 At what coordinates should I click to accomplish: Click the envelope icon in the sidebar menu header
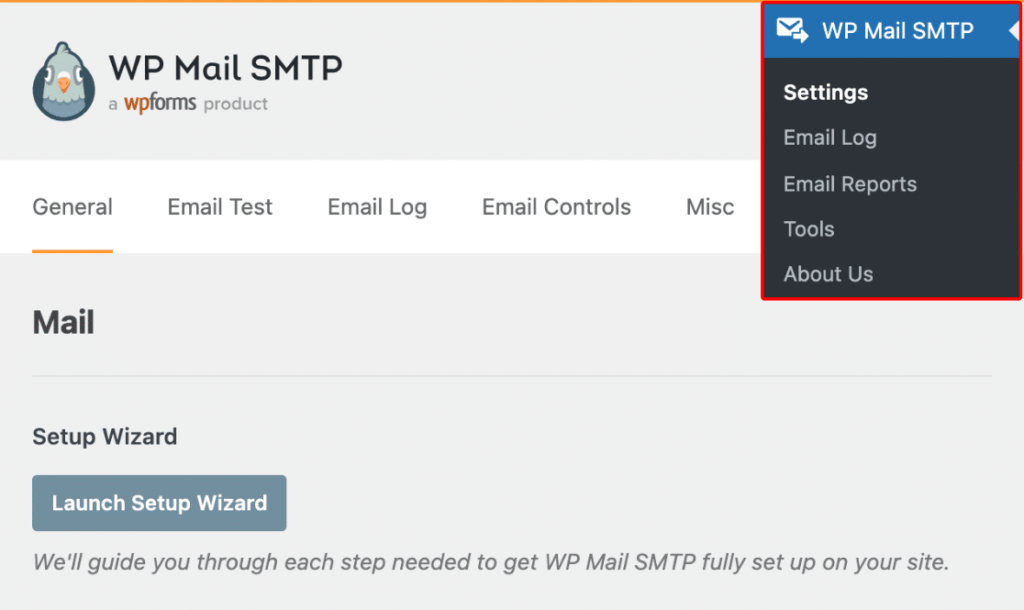point(792,30)
